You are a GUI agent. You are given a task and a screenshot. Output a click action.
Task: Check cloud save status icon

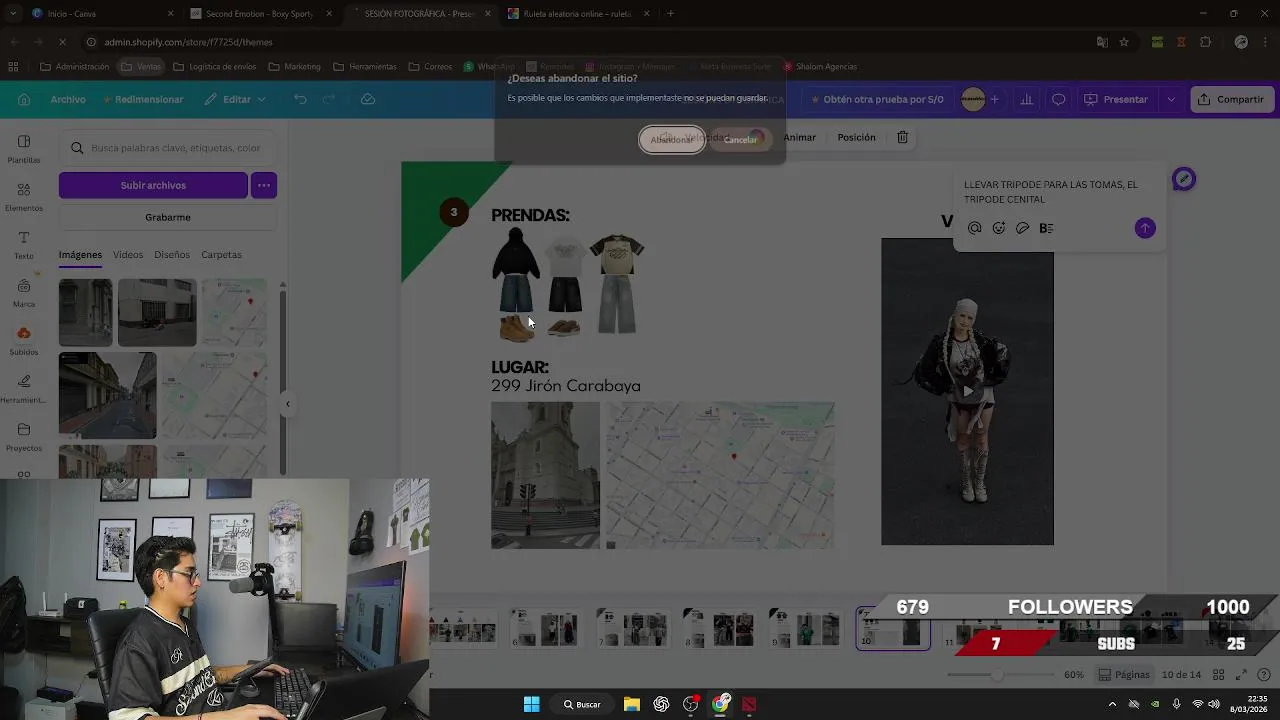pyautogui.click(x=368, y=99)
